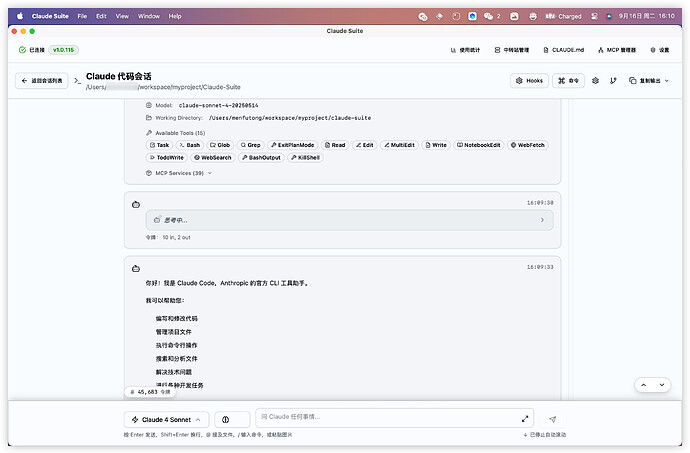690x453 pixels.
Task: Open the 中转站管理 relay management page
Action: click(512, 50)
